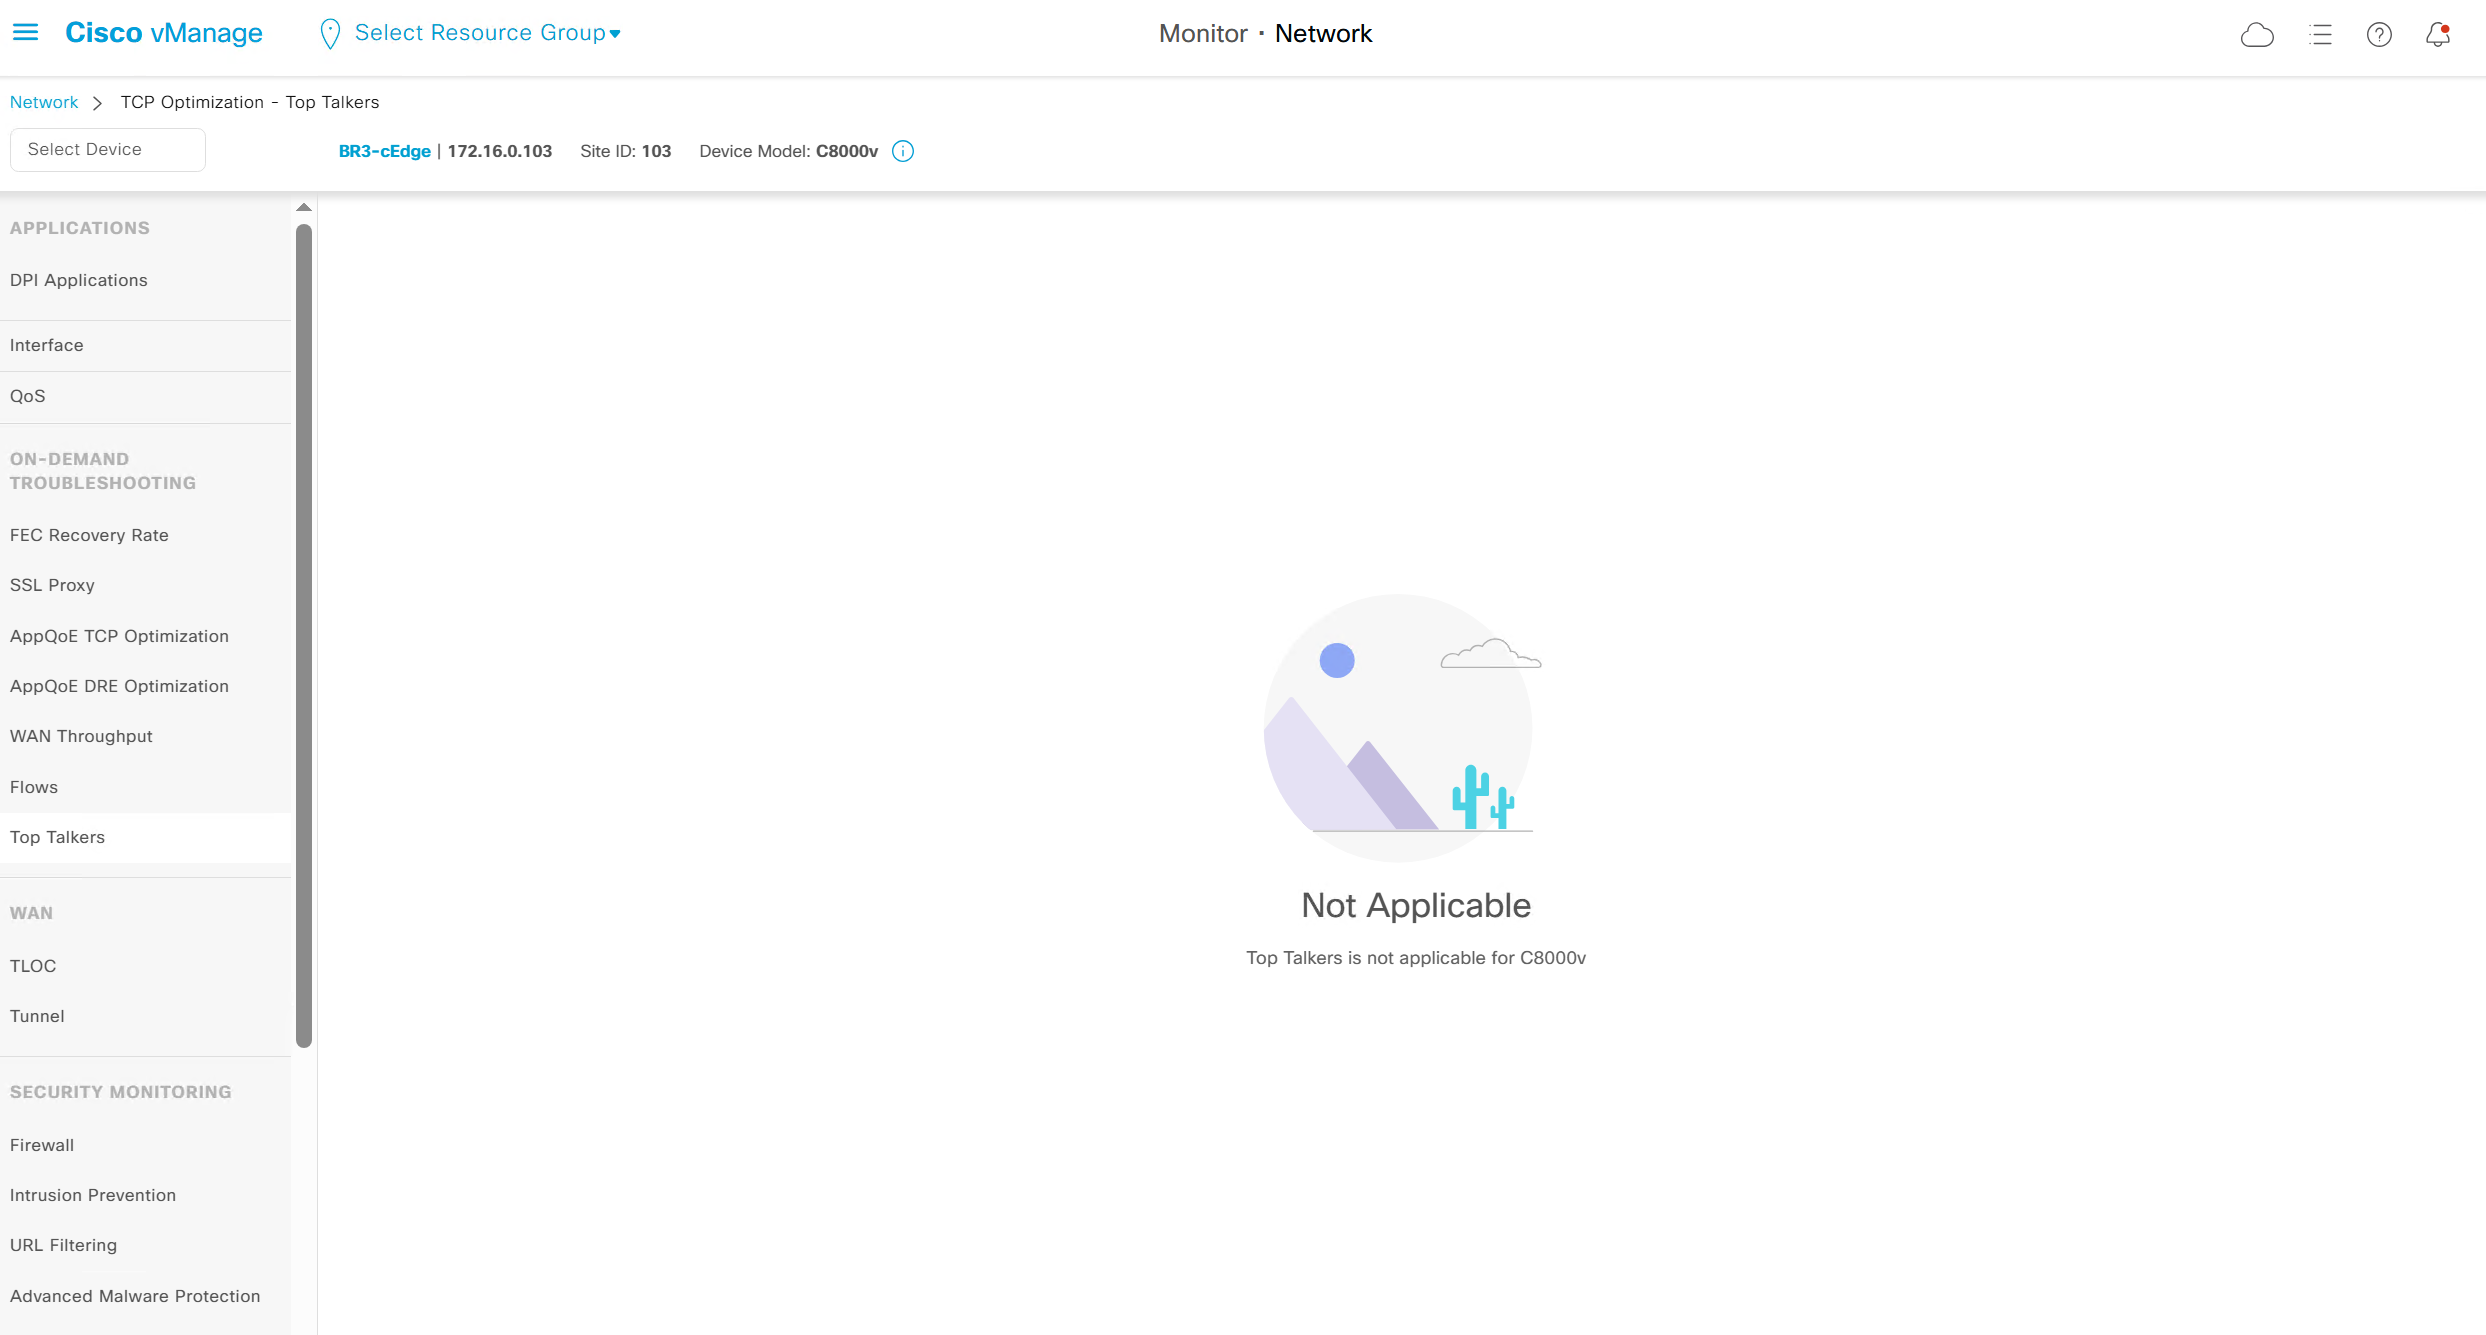Open the task list icon
The height and width of the screenshot is (1335, 2486).
[2320, 35]
